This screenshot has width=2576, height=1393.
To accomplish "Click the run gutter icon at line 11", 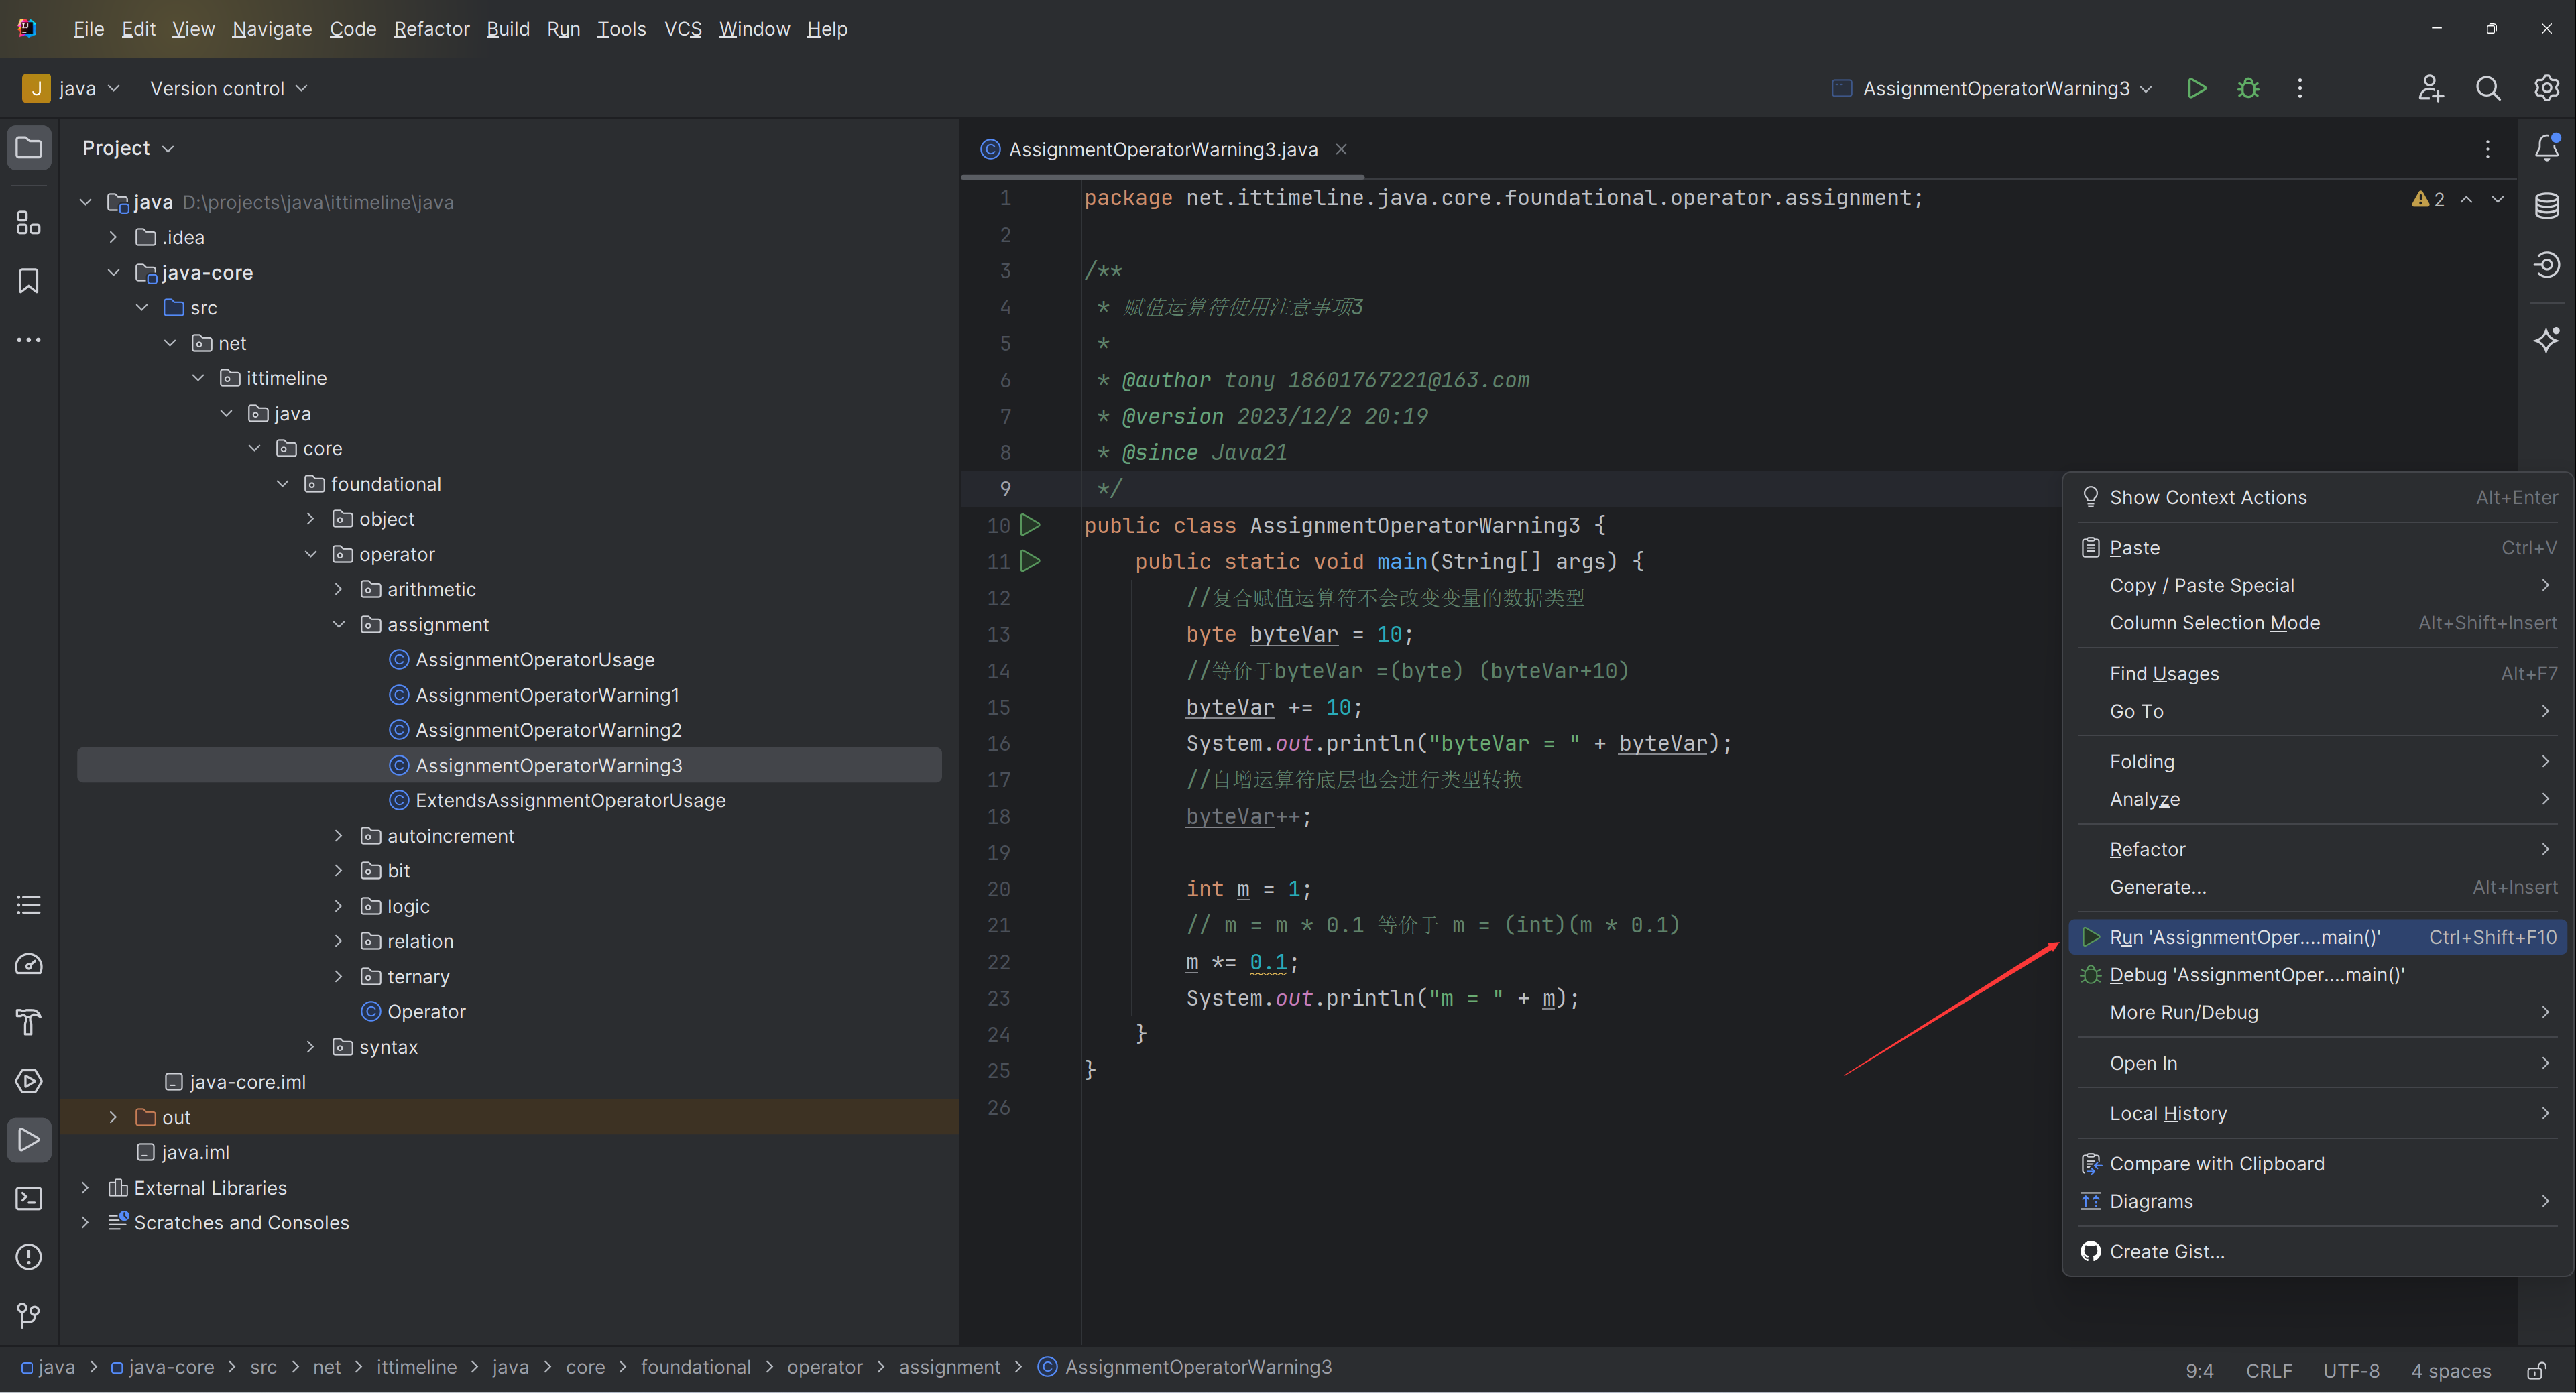I will pyautogui.click(x=1030, y=561).
